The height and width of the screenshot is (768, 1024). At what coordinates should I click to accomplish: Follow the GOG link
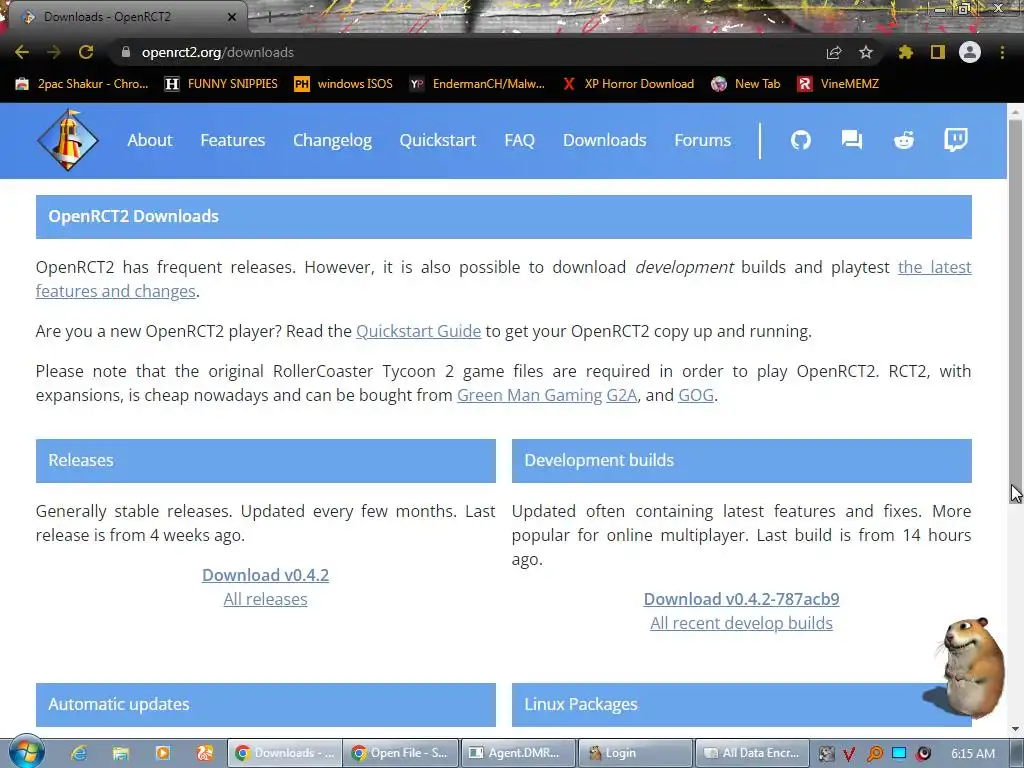[x=696, y=395]
